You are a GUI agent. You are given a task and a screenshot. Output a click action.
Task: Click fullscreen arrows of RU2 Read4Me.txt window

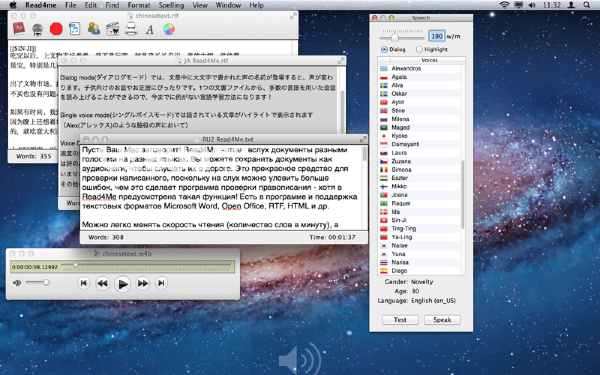(x=363, y=139)
